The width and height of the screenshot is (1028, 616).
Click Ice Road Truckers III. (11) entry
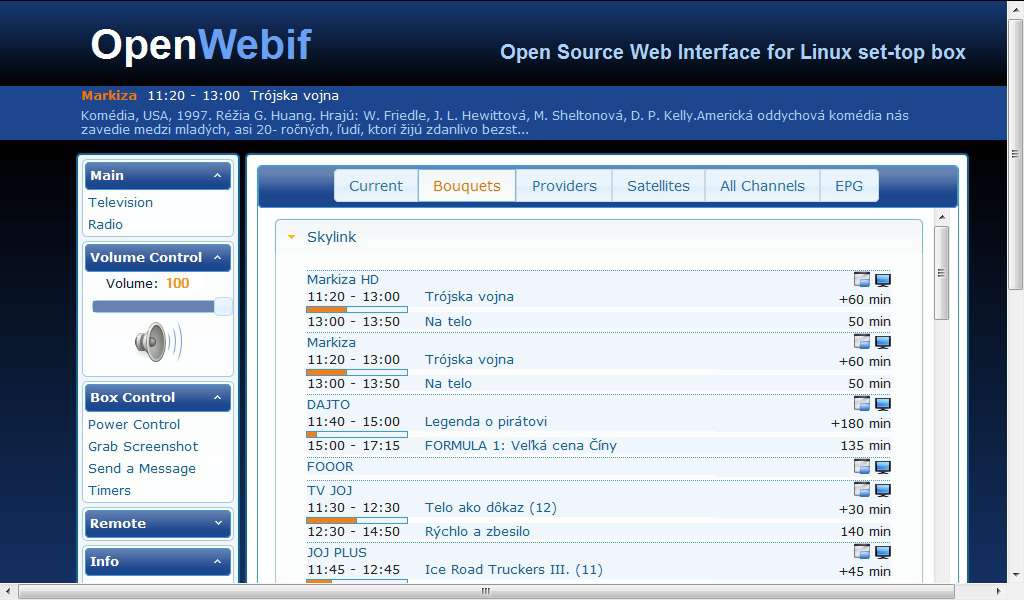point(513,569)
